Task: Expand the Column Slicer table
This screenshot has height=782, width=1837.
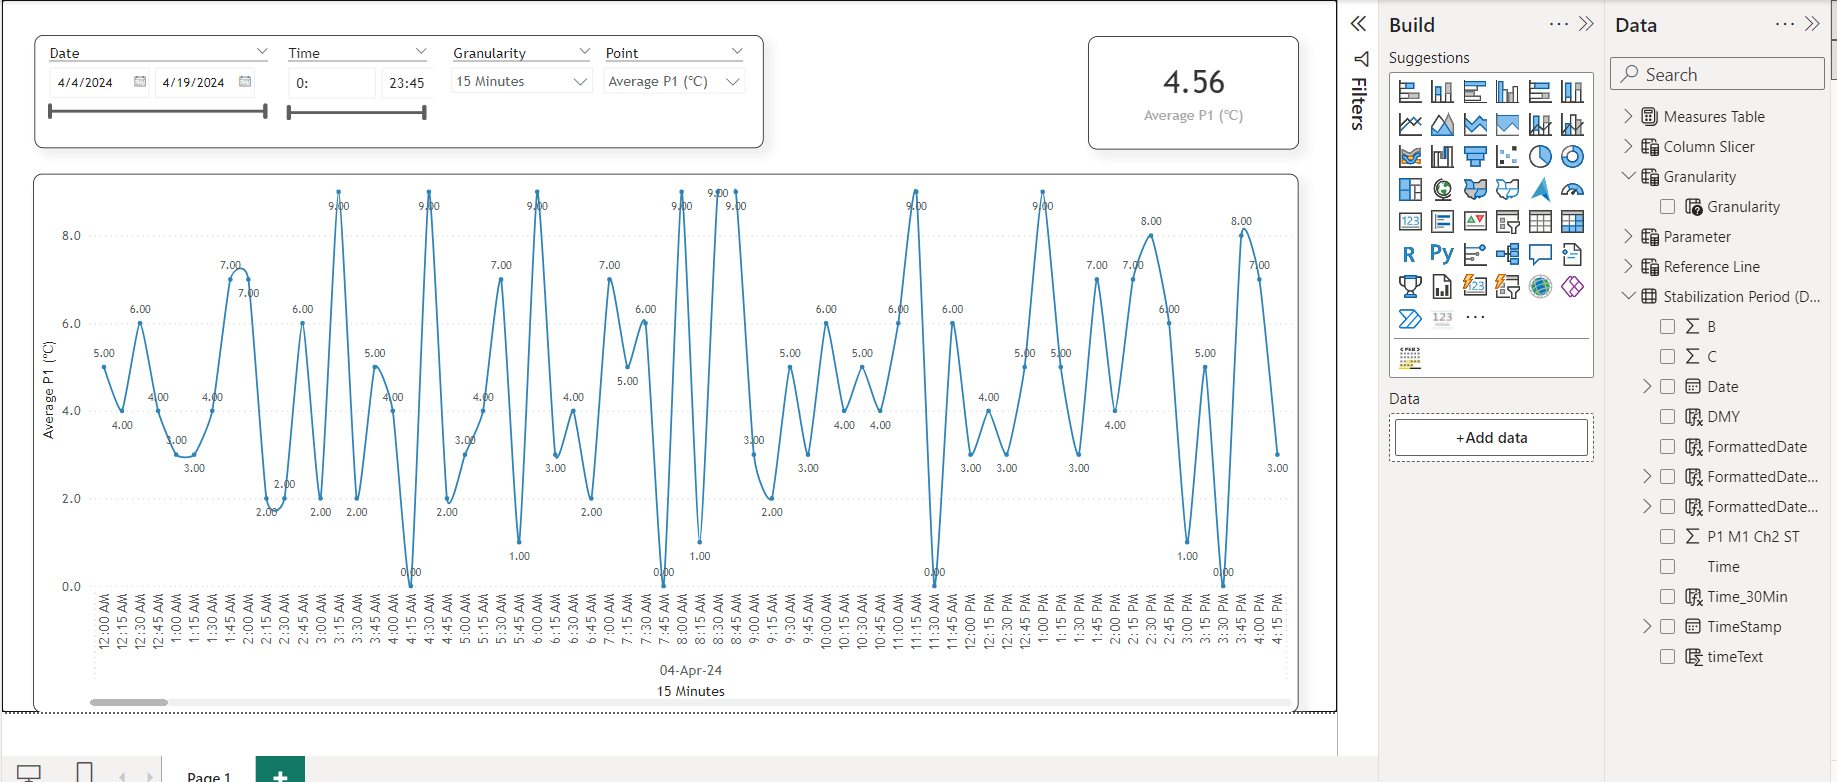Action: 1628,147
